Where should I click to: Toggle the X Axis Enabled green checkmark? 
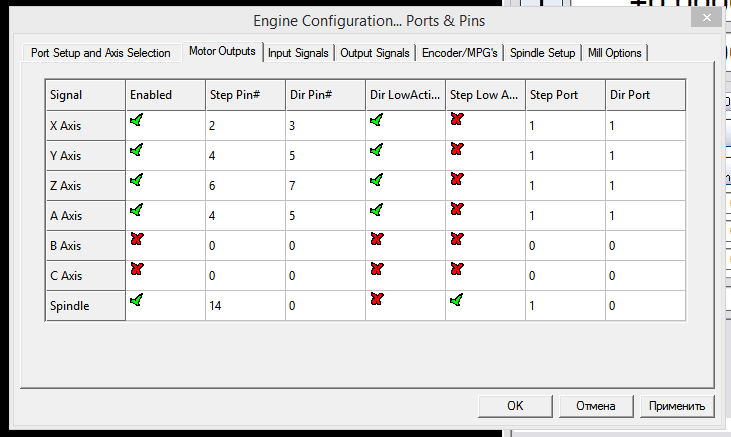click(136, 121)
